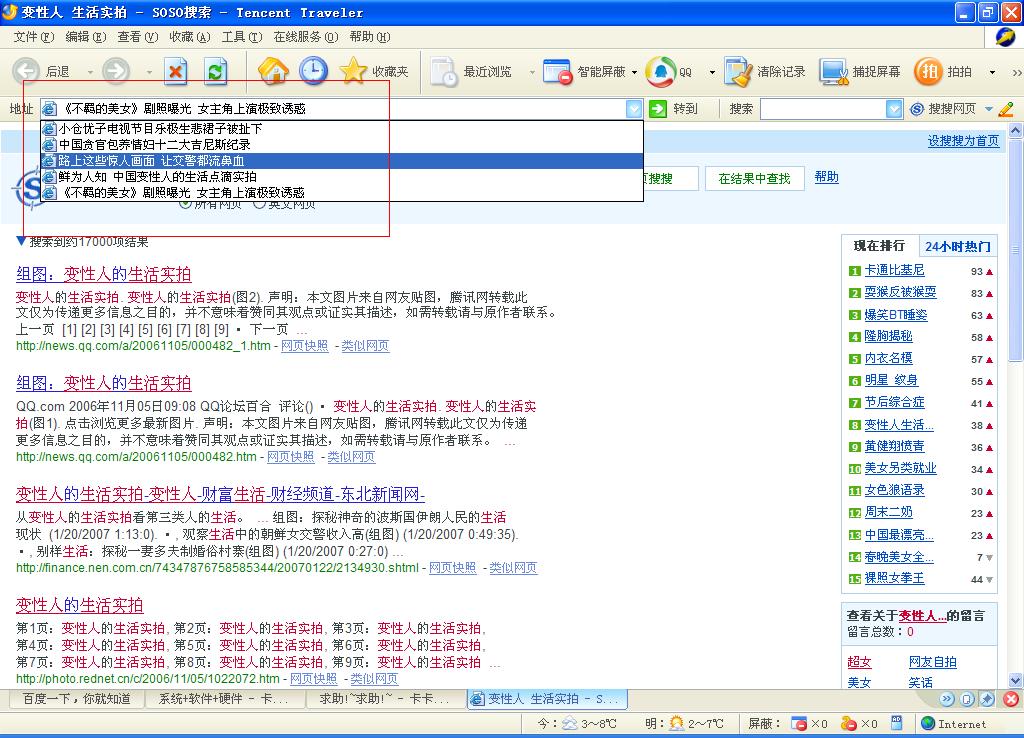Open the 网页快照 link for news.qq.com 000482_1.htm

click(x=304, y=345)
